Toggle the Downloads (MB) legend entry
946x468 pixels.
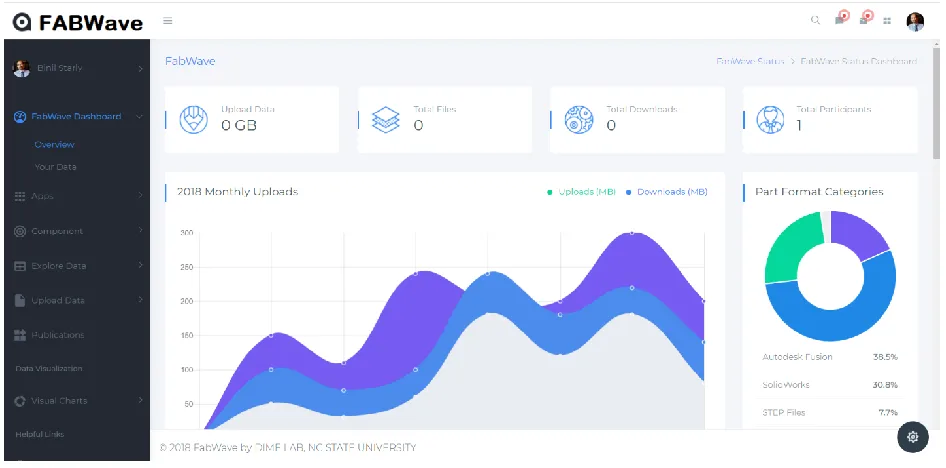click(x=667, y=192)
